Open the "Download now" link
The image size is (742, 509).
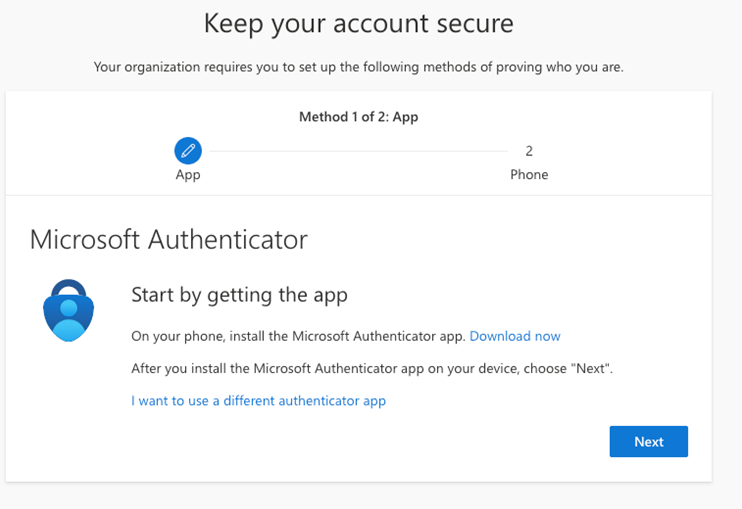[515, 336]
